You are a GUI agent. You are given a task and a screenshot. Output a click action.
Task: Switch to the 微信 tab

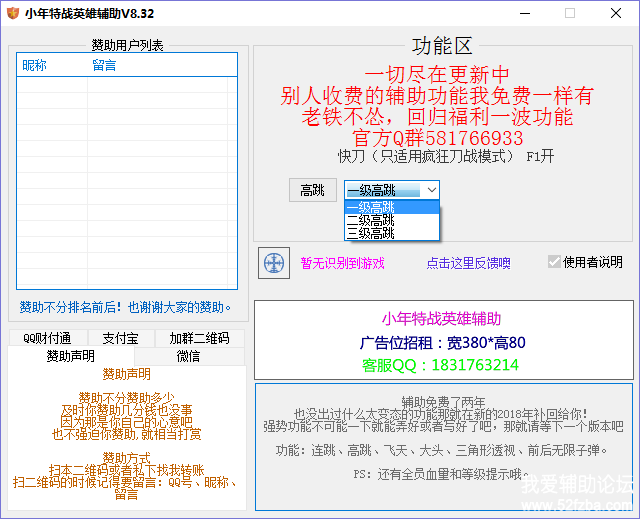188,356
